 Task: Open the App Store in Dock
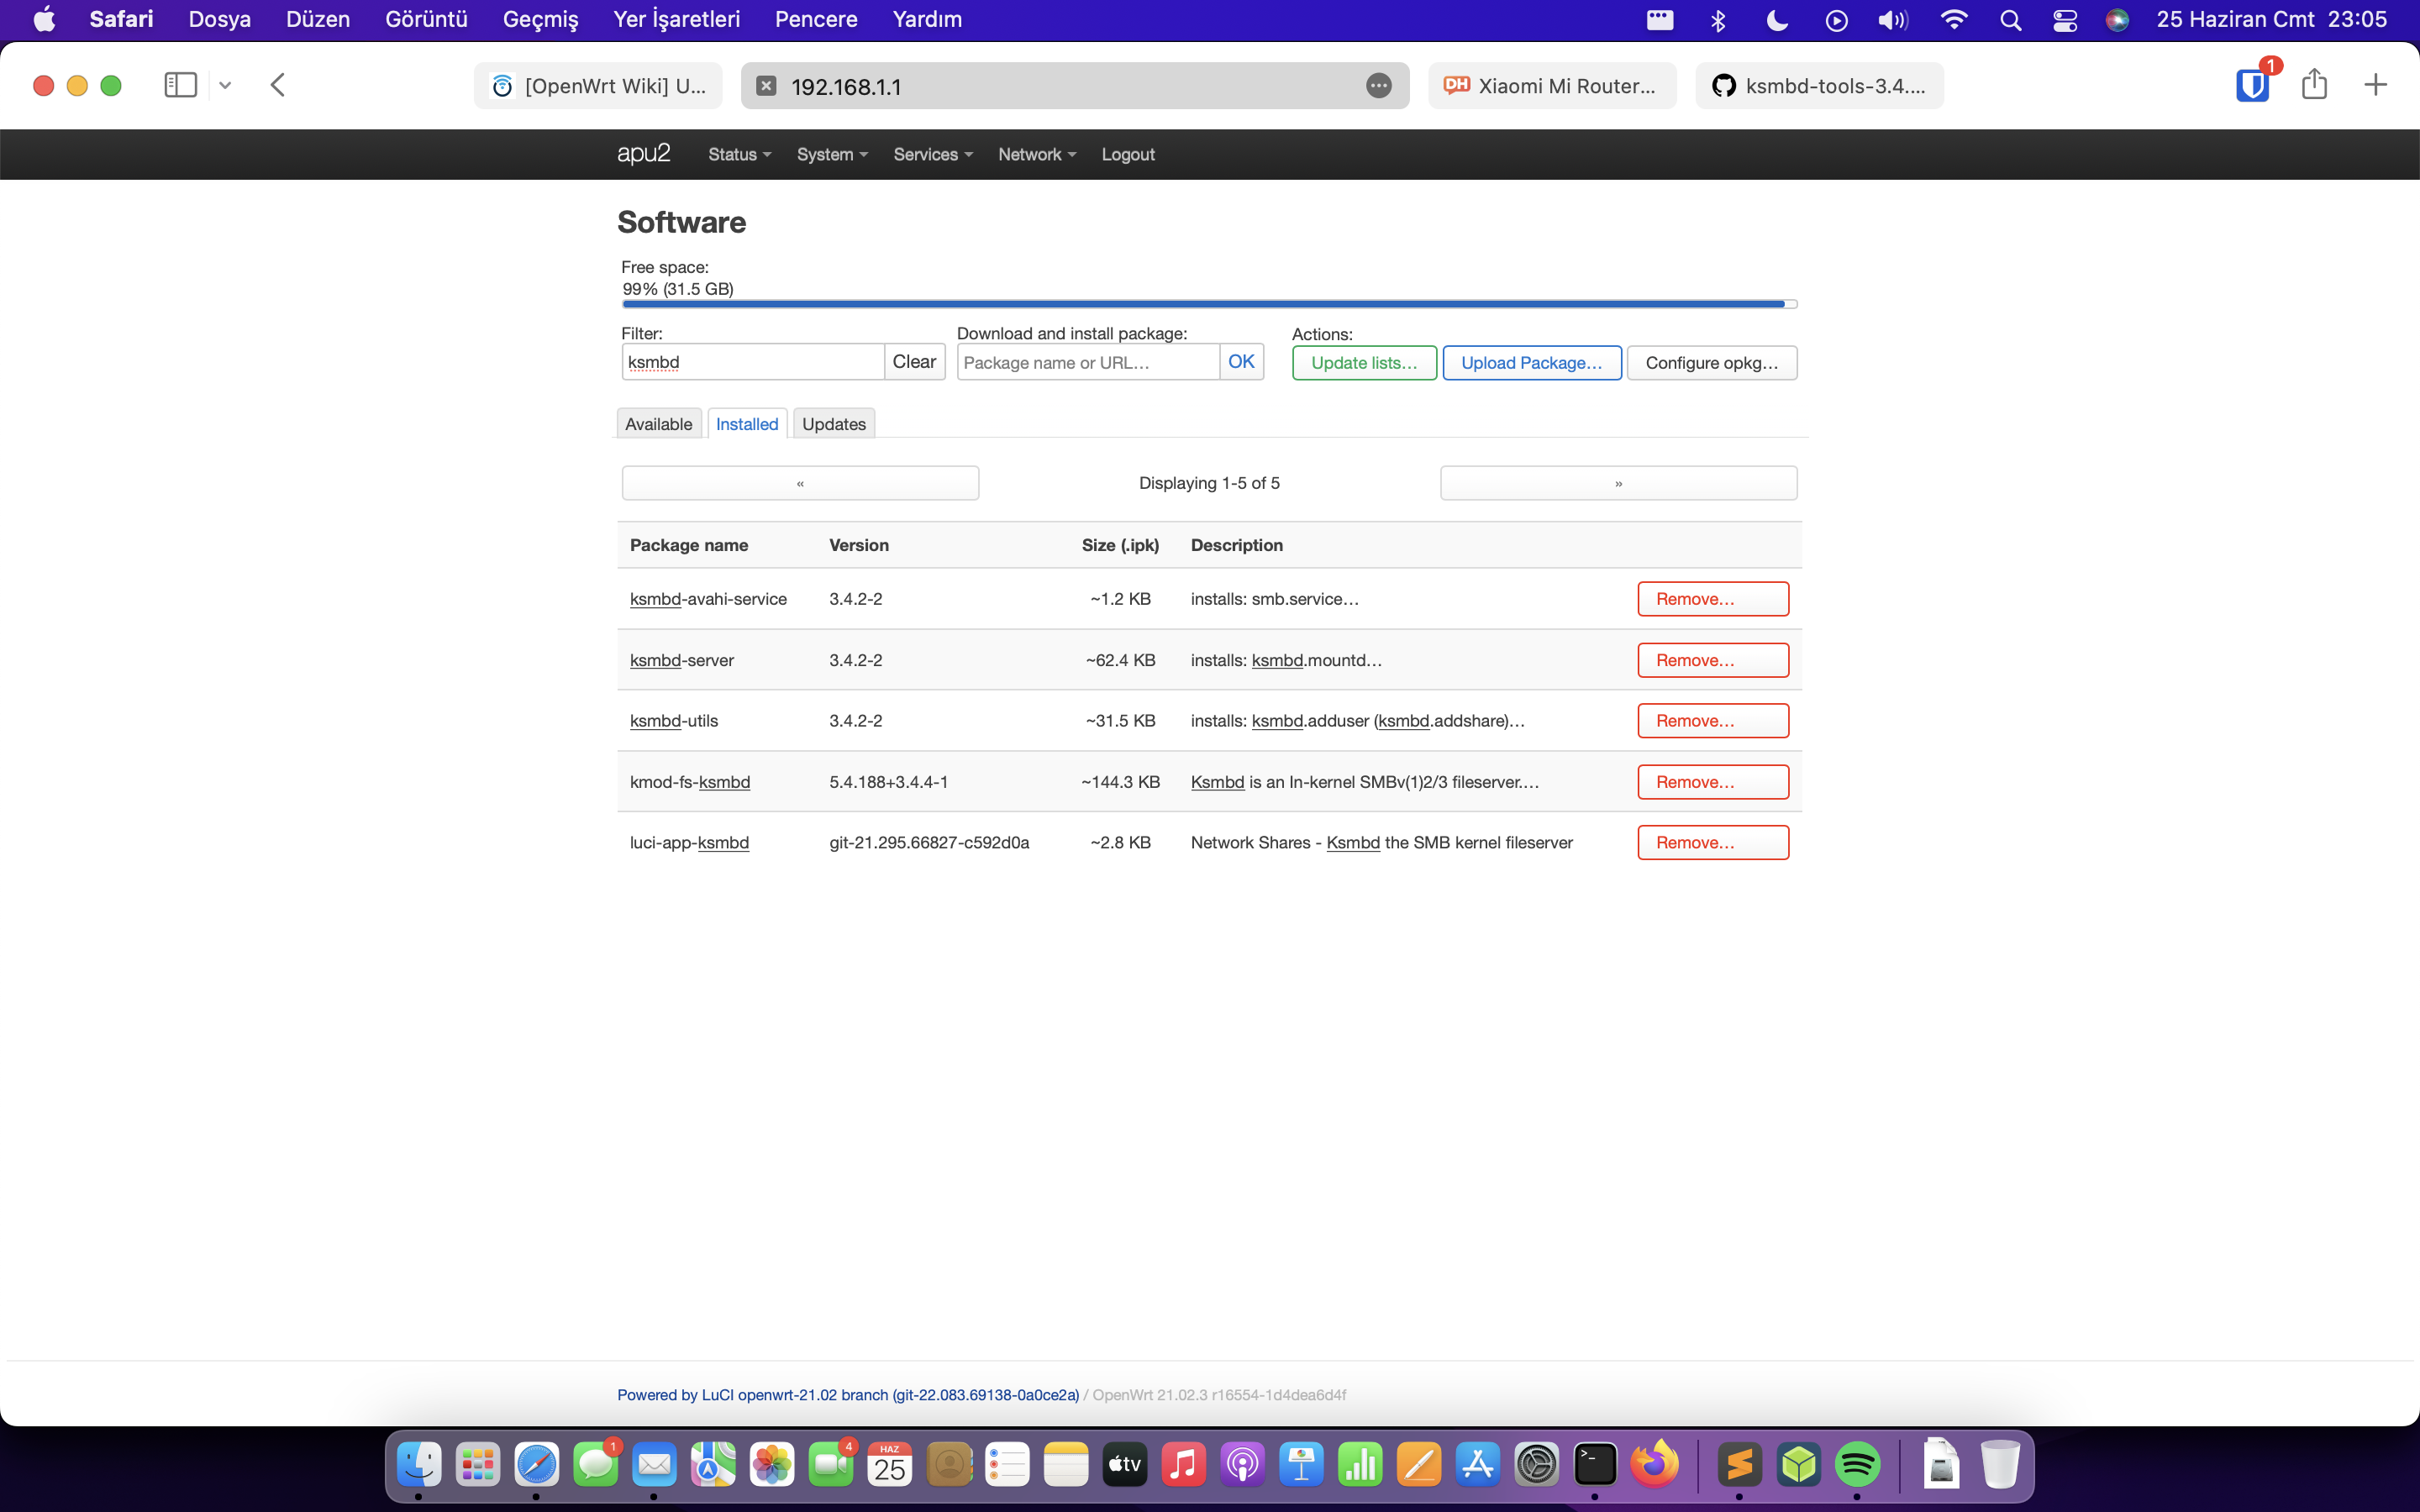(1478, 1465)
